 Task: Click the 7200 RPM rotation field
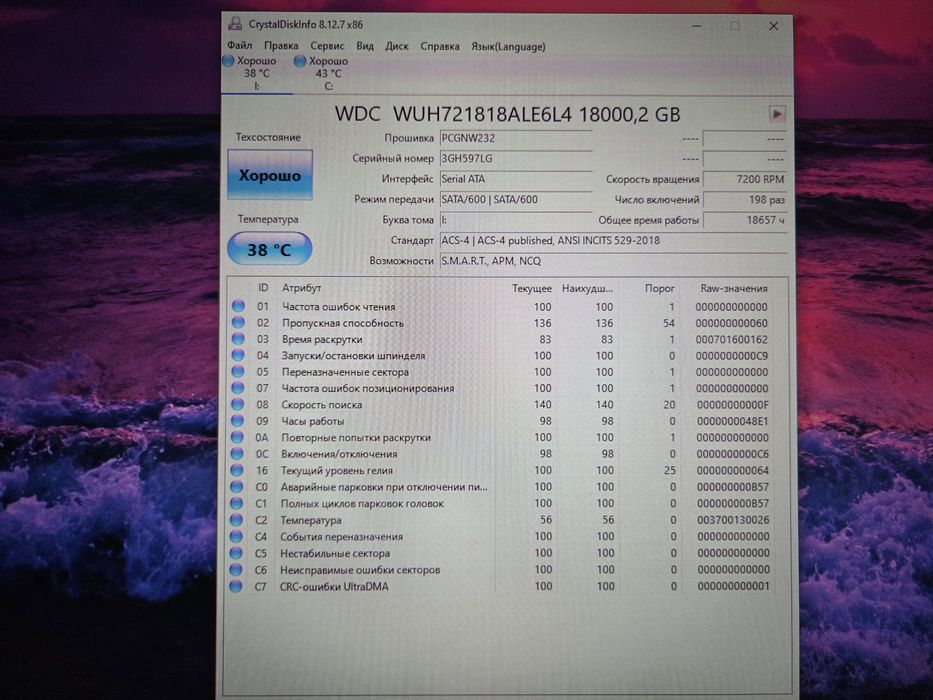pyautogui.click(x=745, y=179)
